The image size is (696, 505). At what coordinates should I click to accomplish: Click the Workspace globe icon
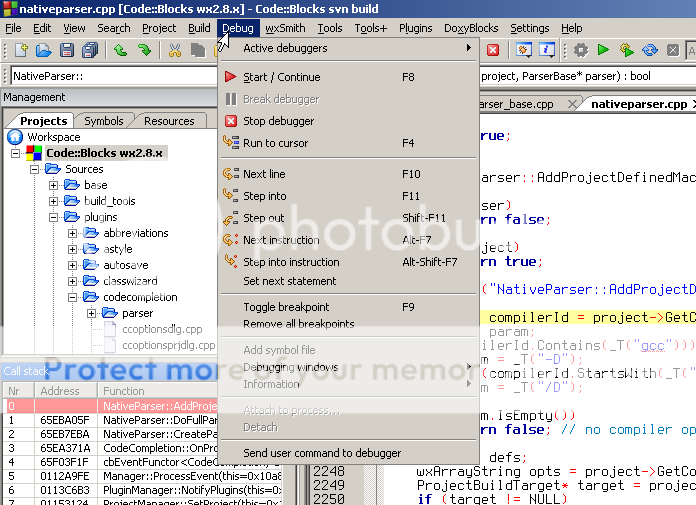[15, 137]
